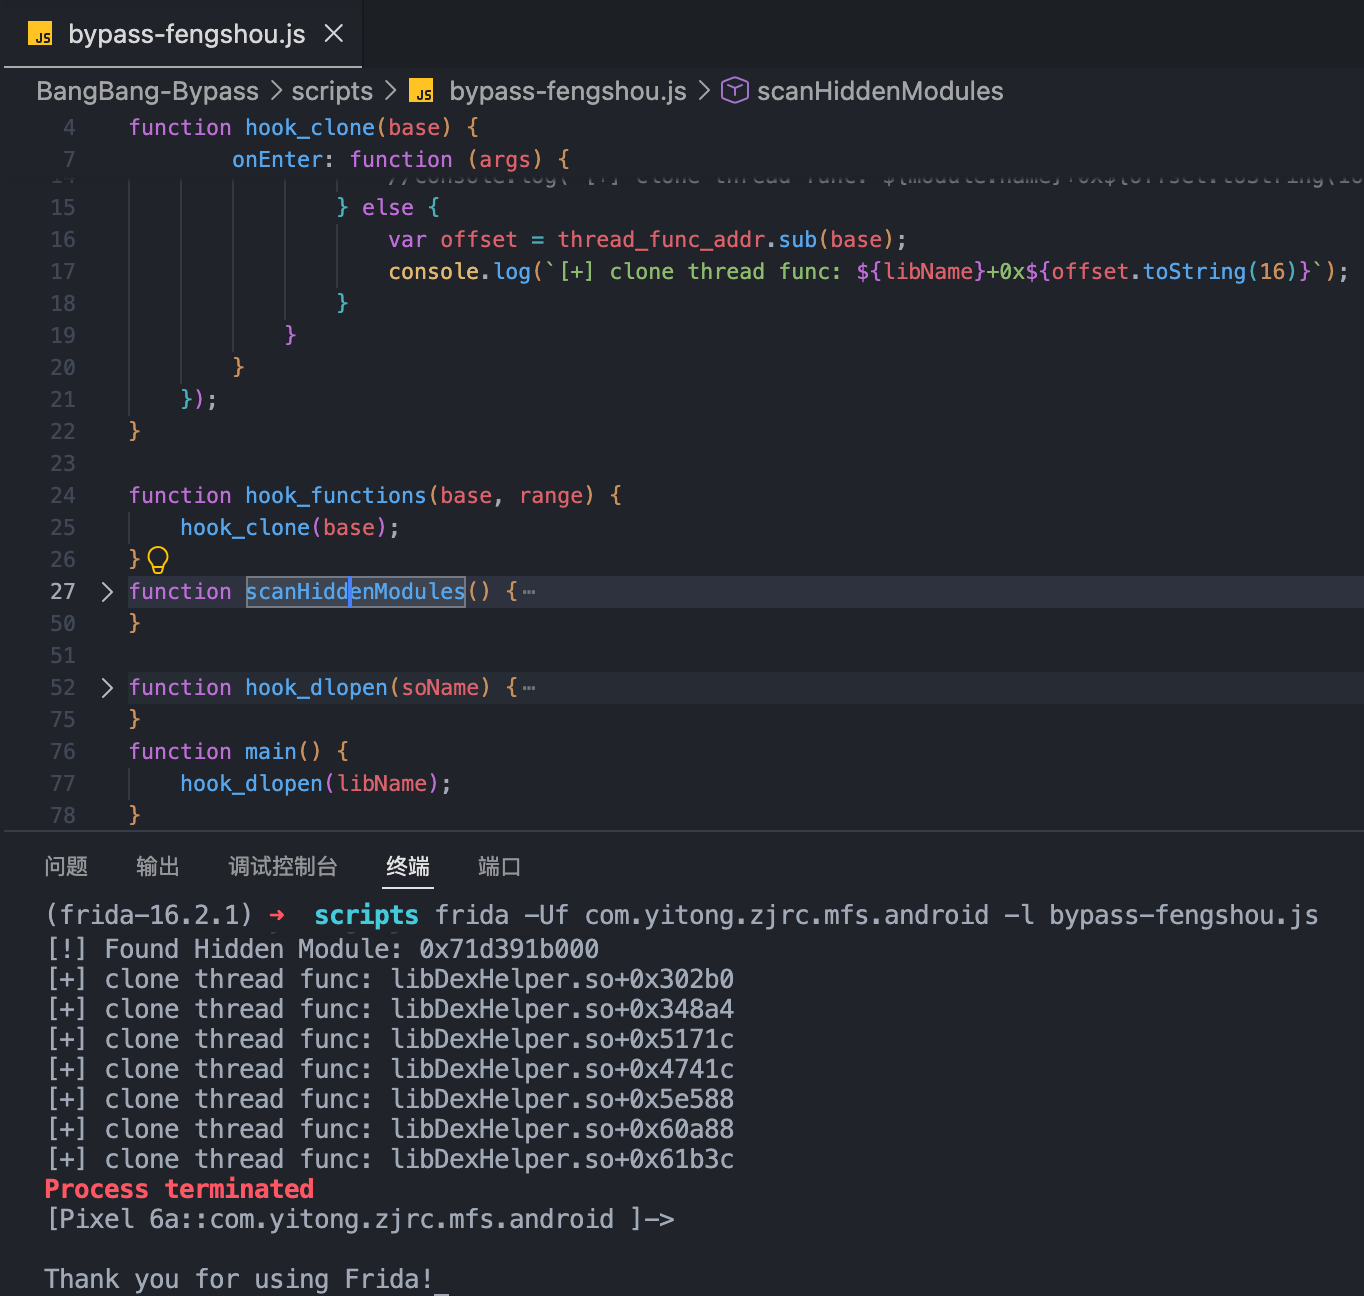Viewport: 1364px width, 1296px height.
Task: Select the bypass-fengshou.js editor tab
Action: point(184,34)
